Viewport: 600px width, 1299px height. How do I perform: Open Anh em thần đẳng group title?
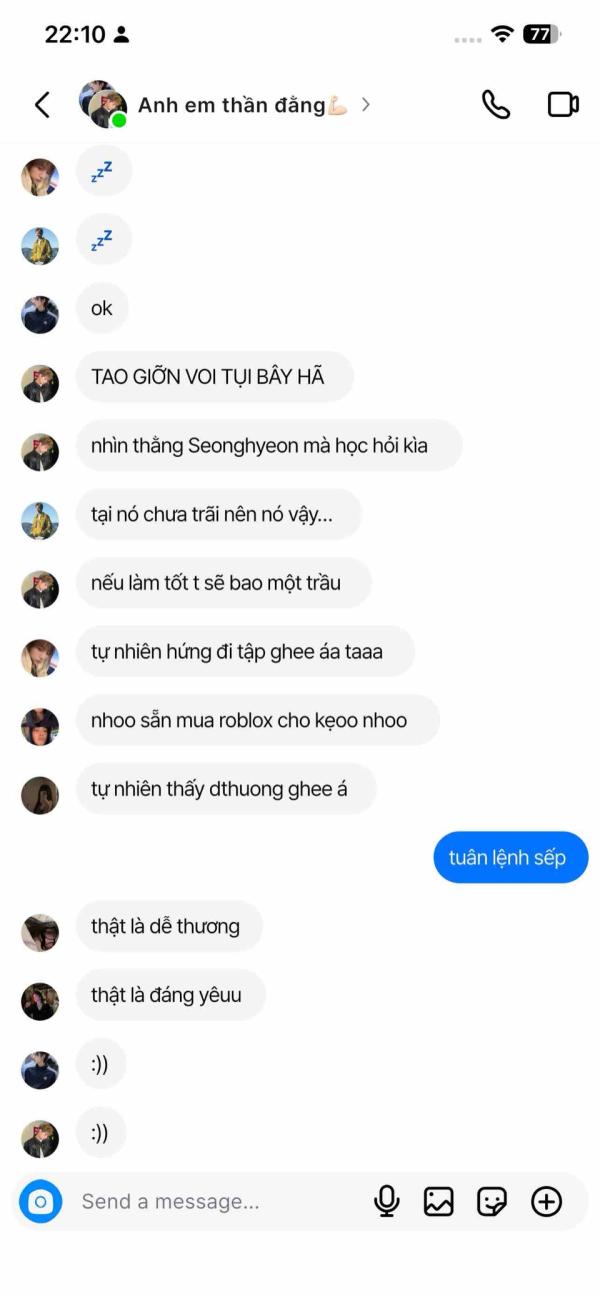[x=243, y=105]
